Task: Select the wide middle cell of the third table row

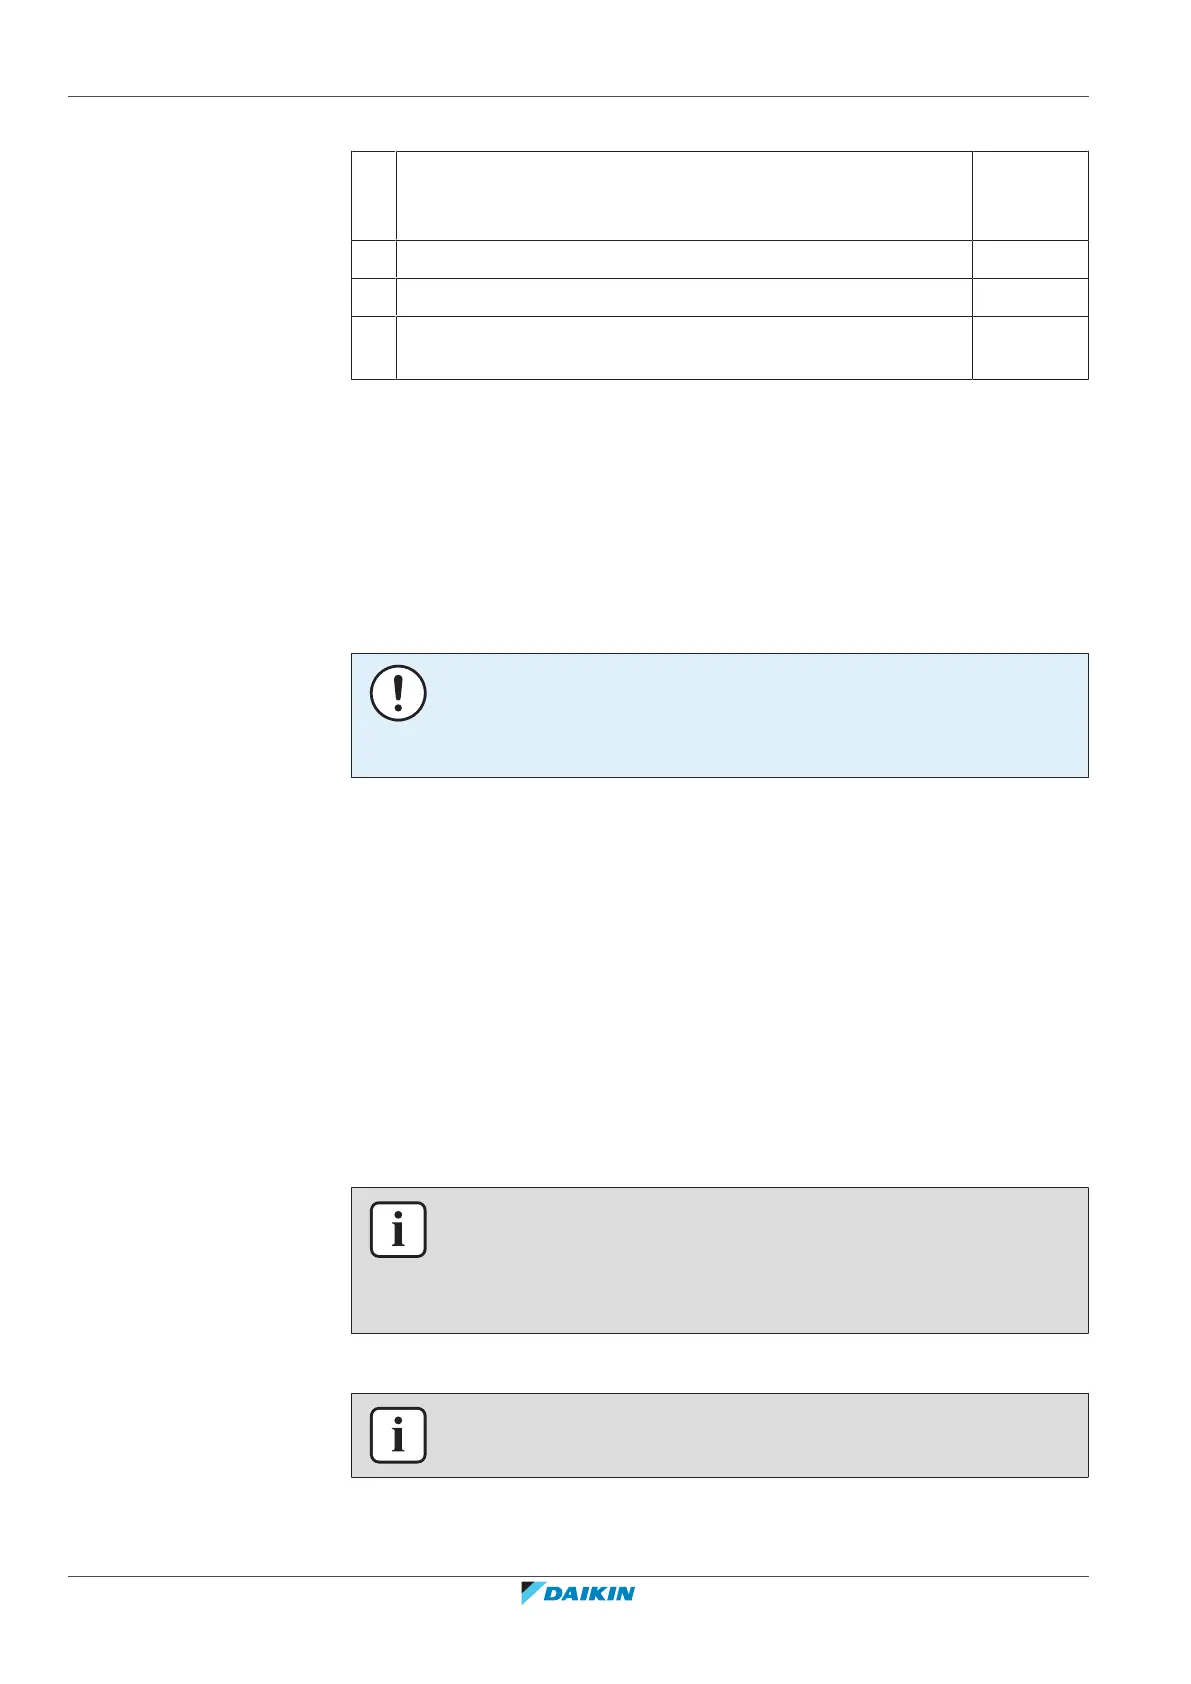Action: point(684,297)
